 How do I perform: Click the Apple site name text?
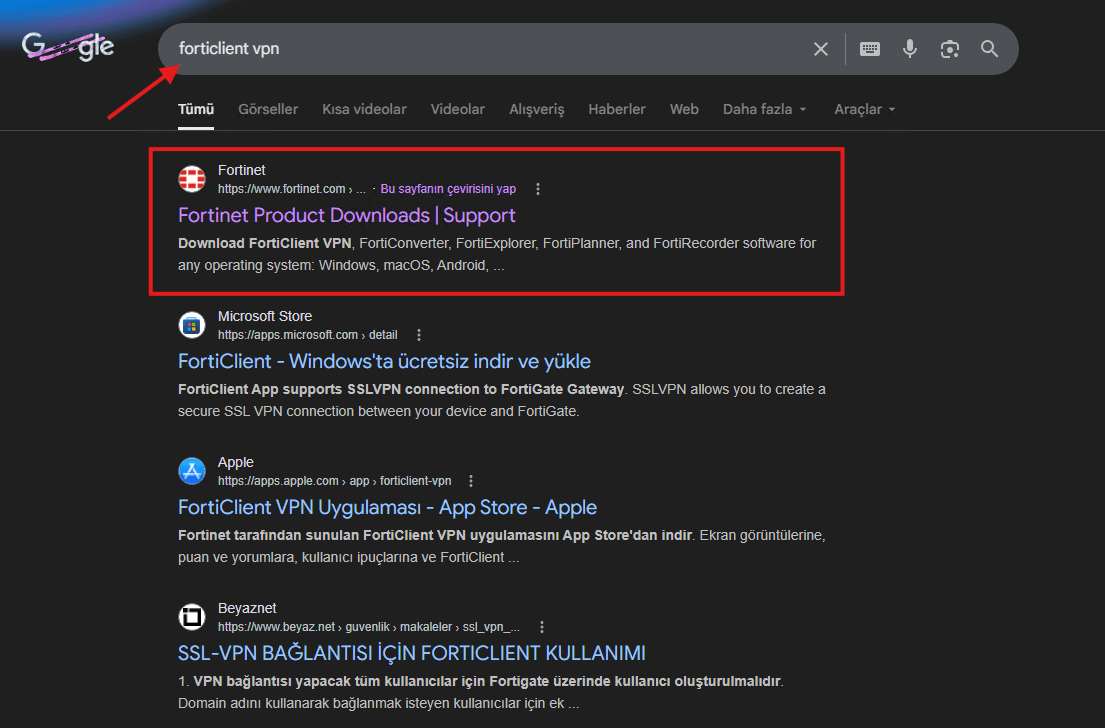pos(235,462)
